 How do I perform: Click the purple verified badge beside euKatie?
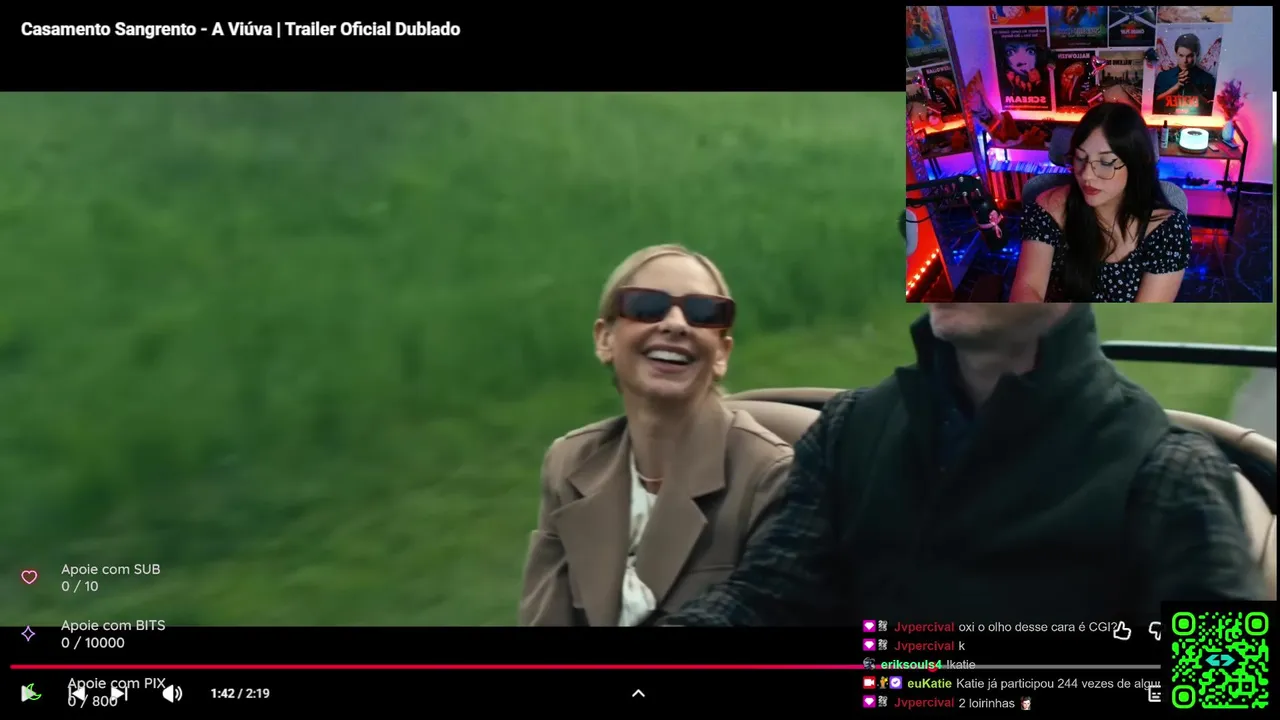896,683
